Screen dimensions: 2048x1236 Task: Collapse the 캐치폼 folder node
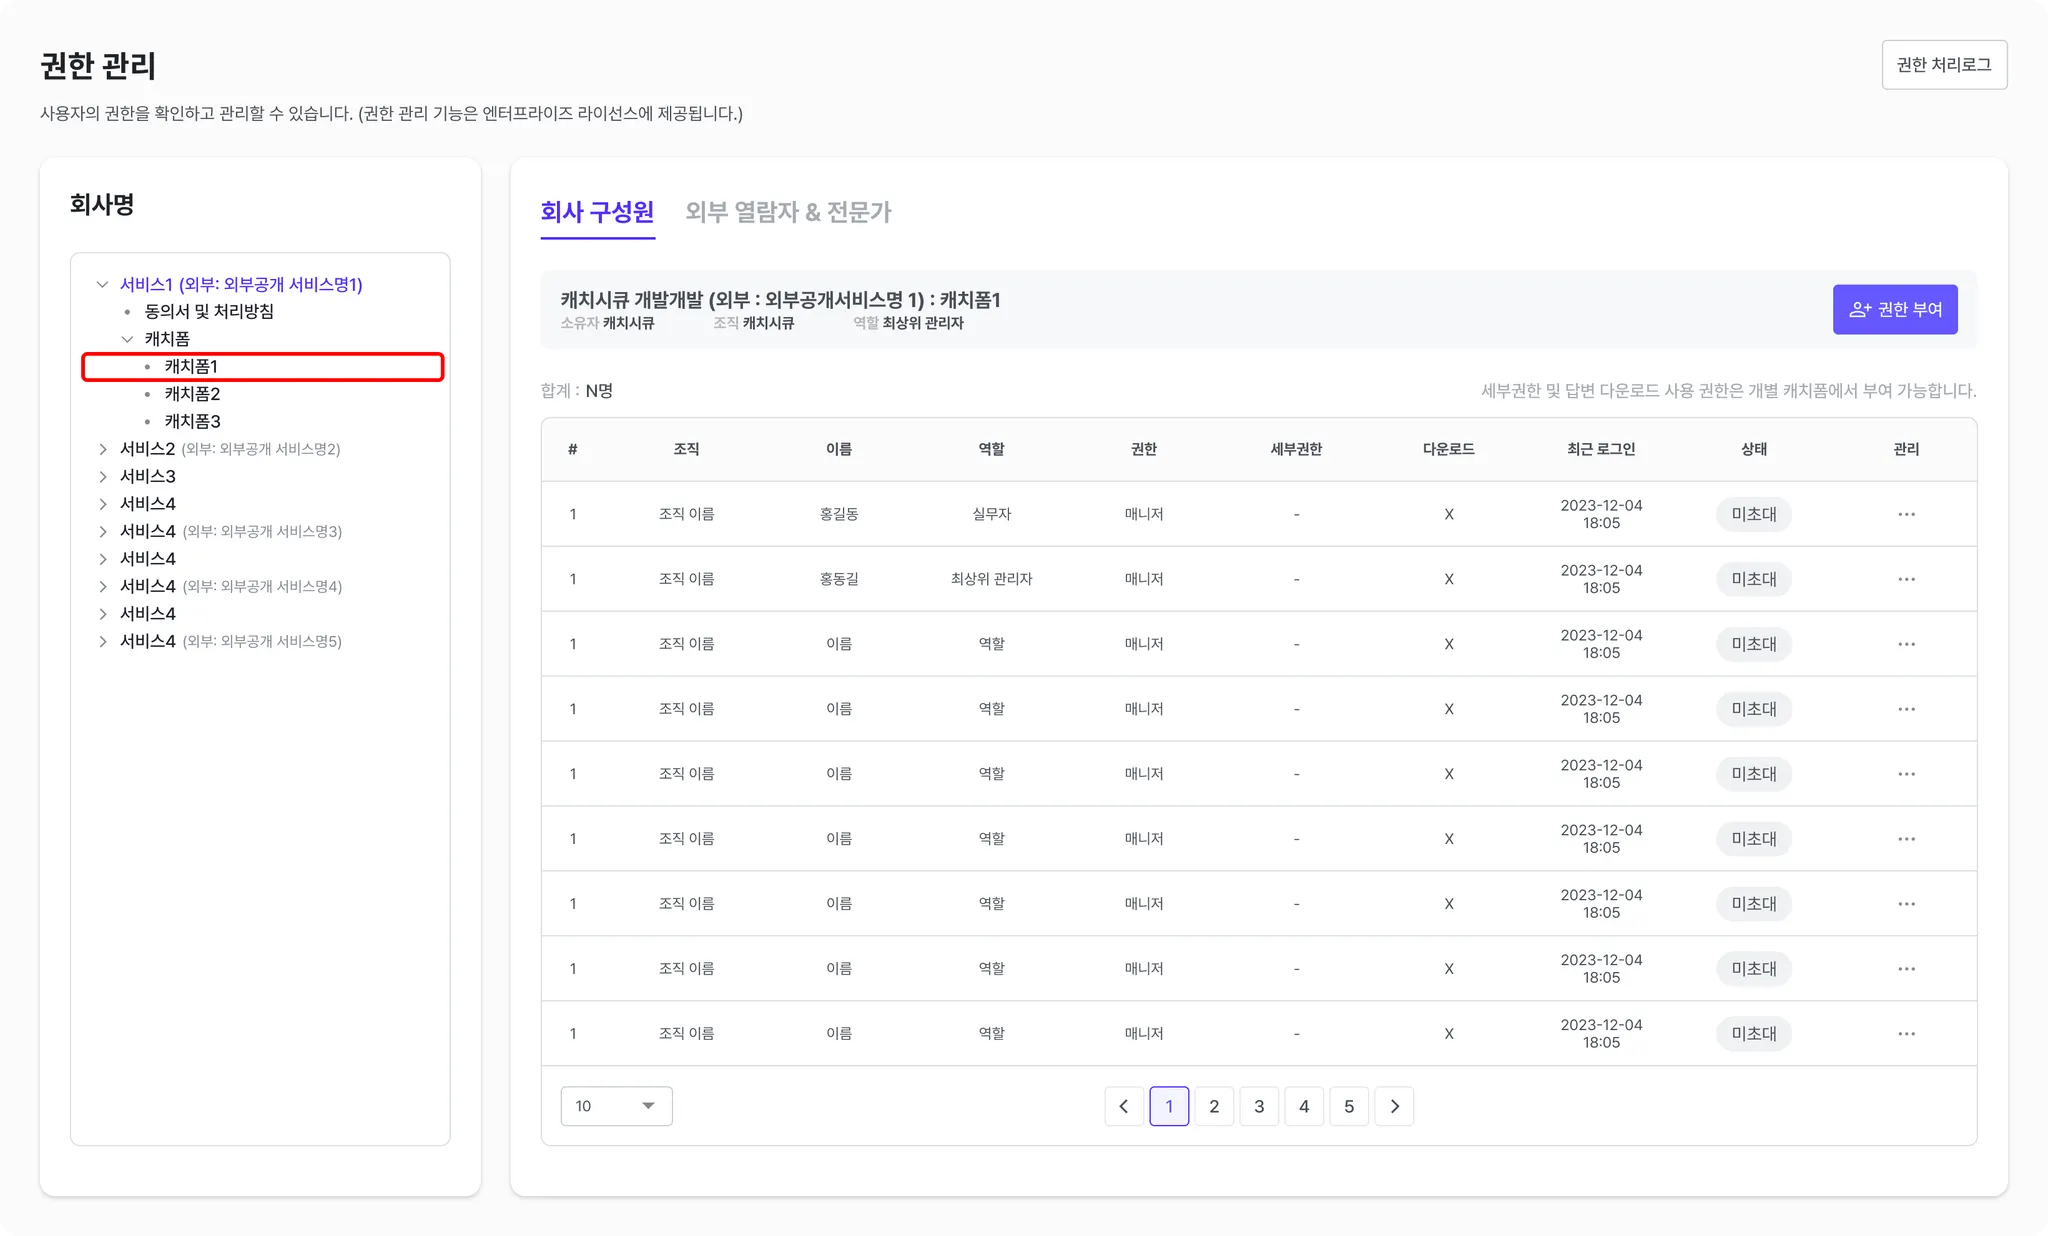point(127,339)
